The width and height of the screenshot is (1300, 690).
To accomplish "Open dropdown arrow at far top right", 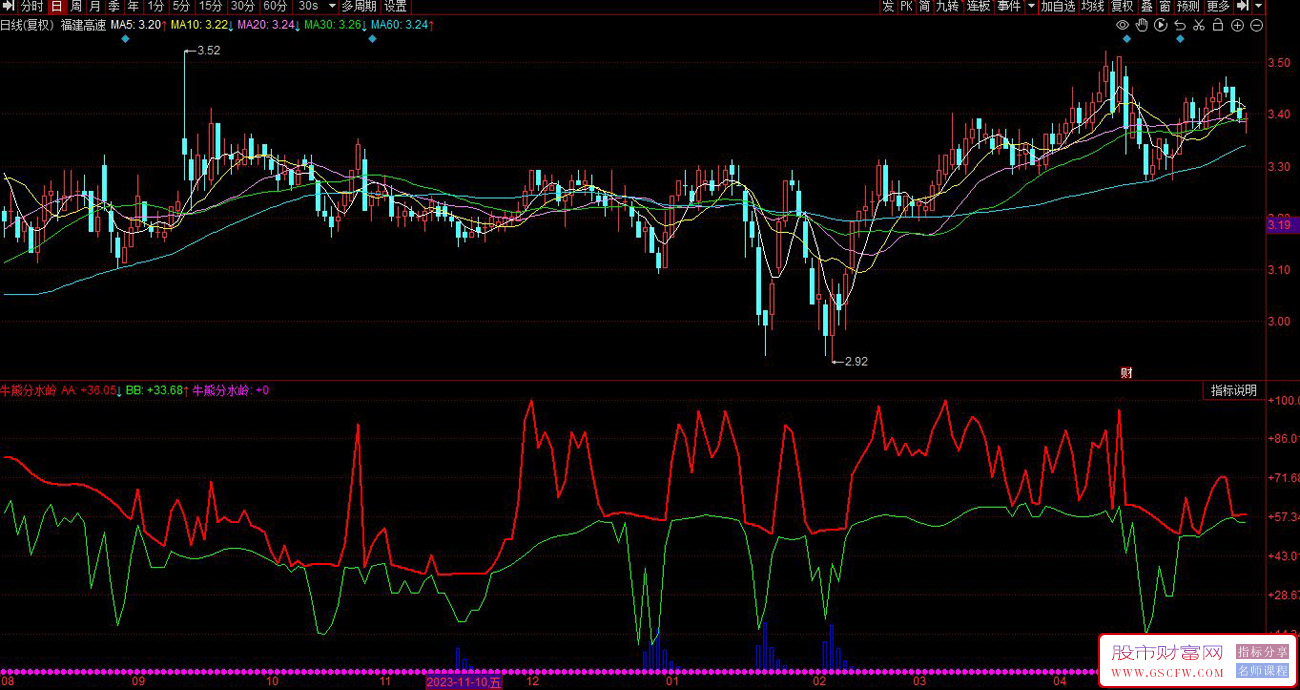I will click(1258, 6).
